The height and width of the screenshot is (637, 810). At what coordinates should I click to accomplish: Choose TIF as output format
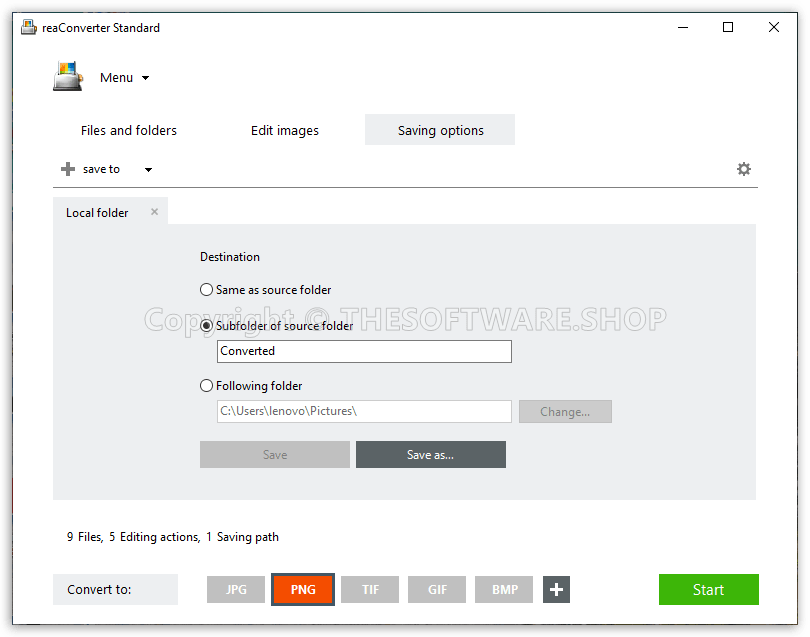370,589
